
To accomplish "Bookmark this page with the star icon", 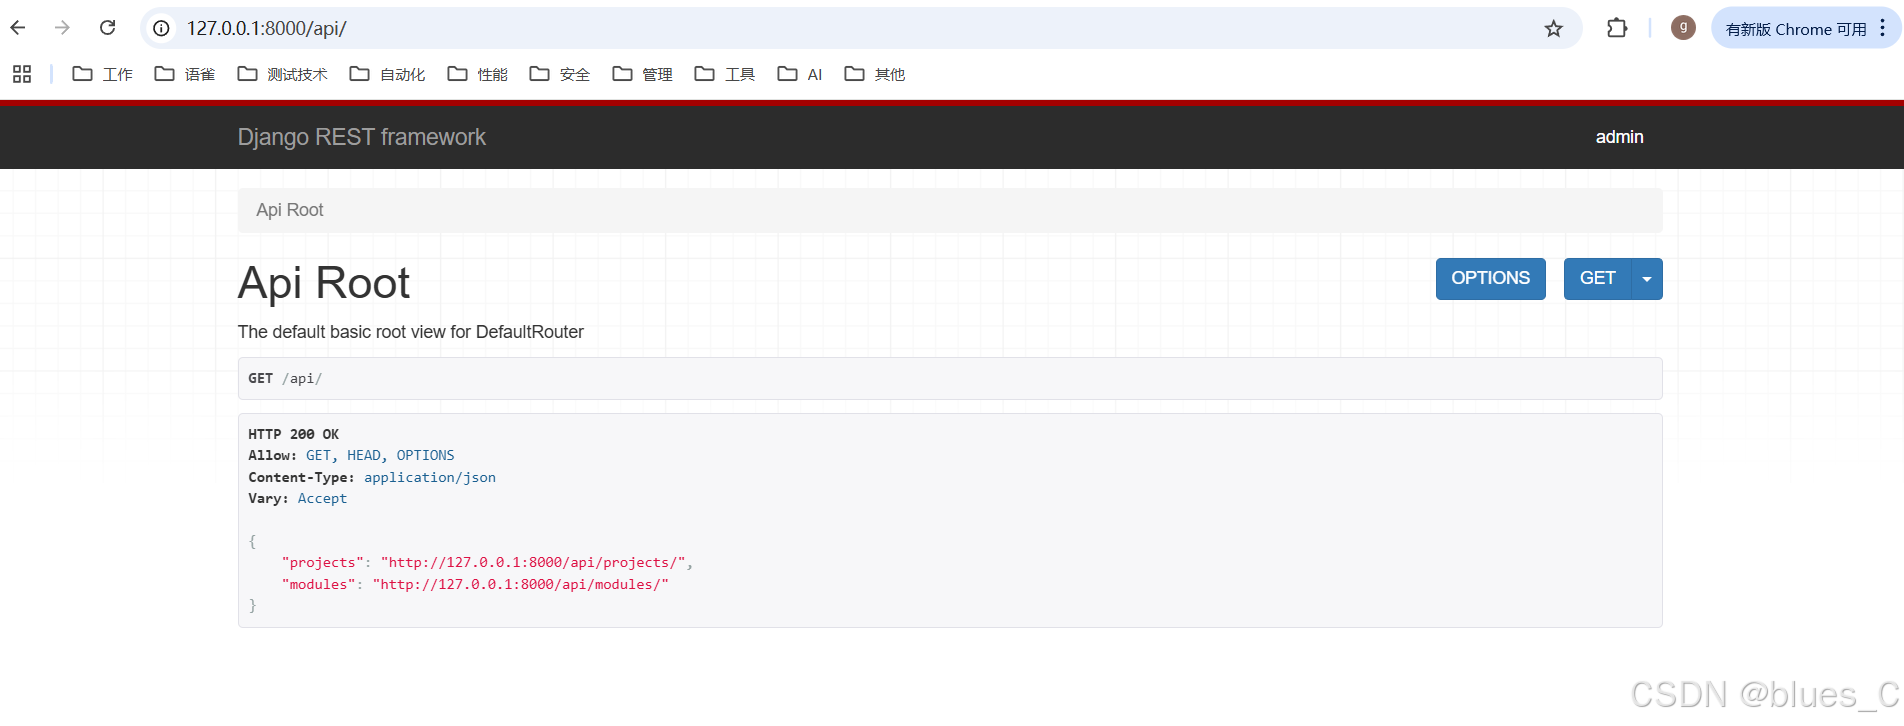I will 1553,29.
